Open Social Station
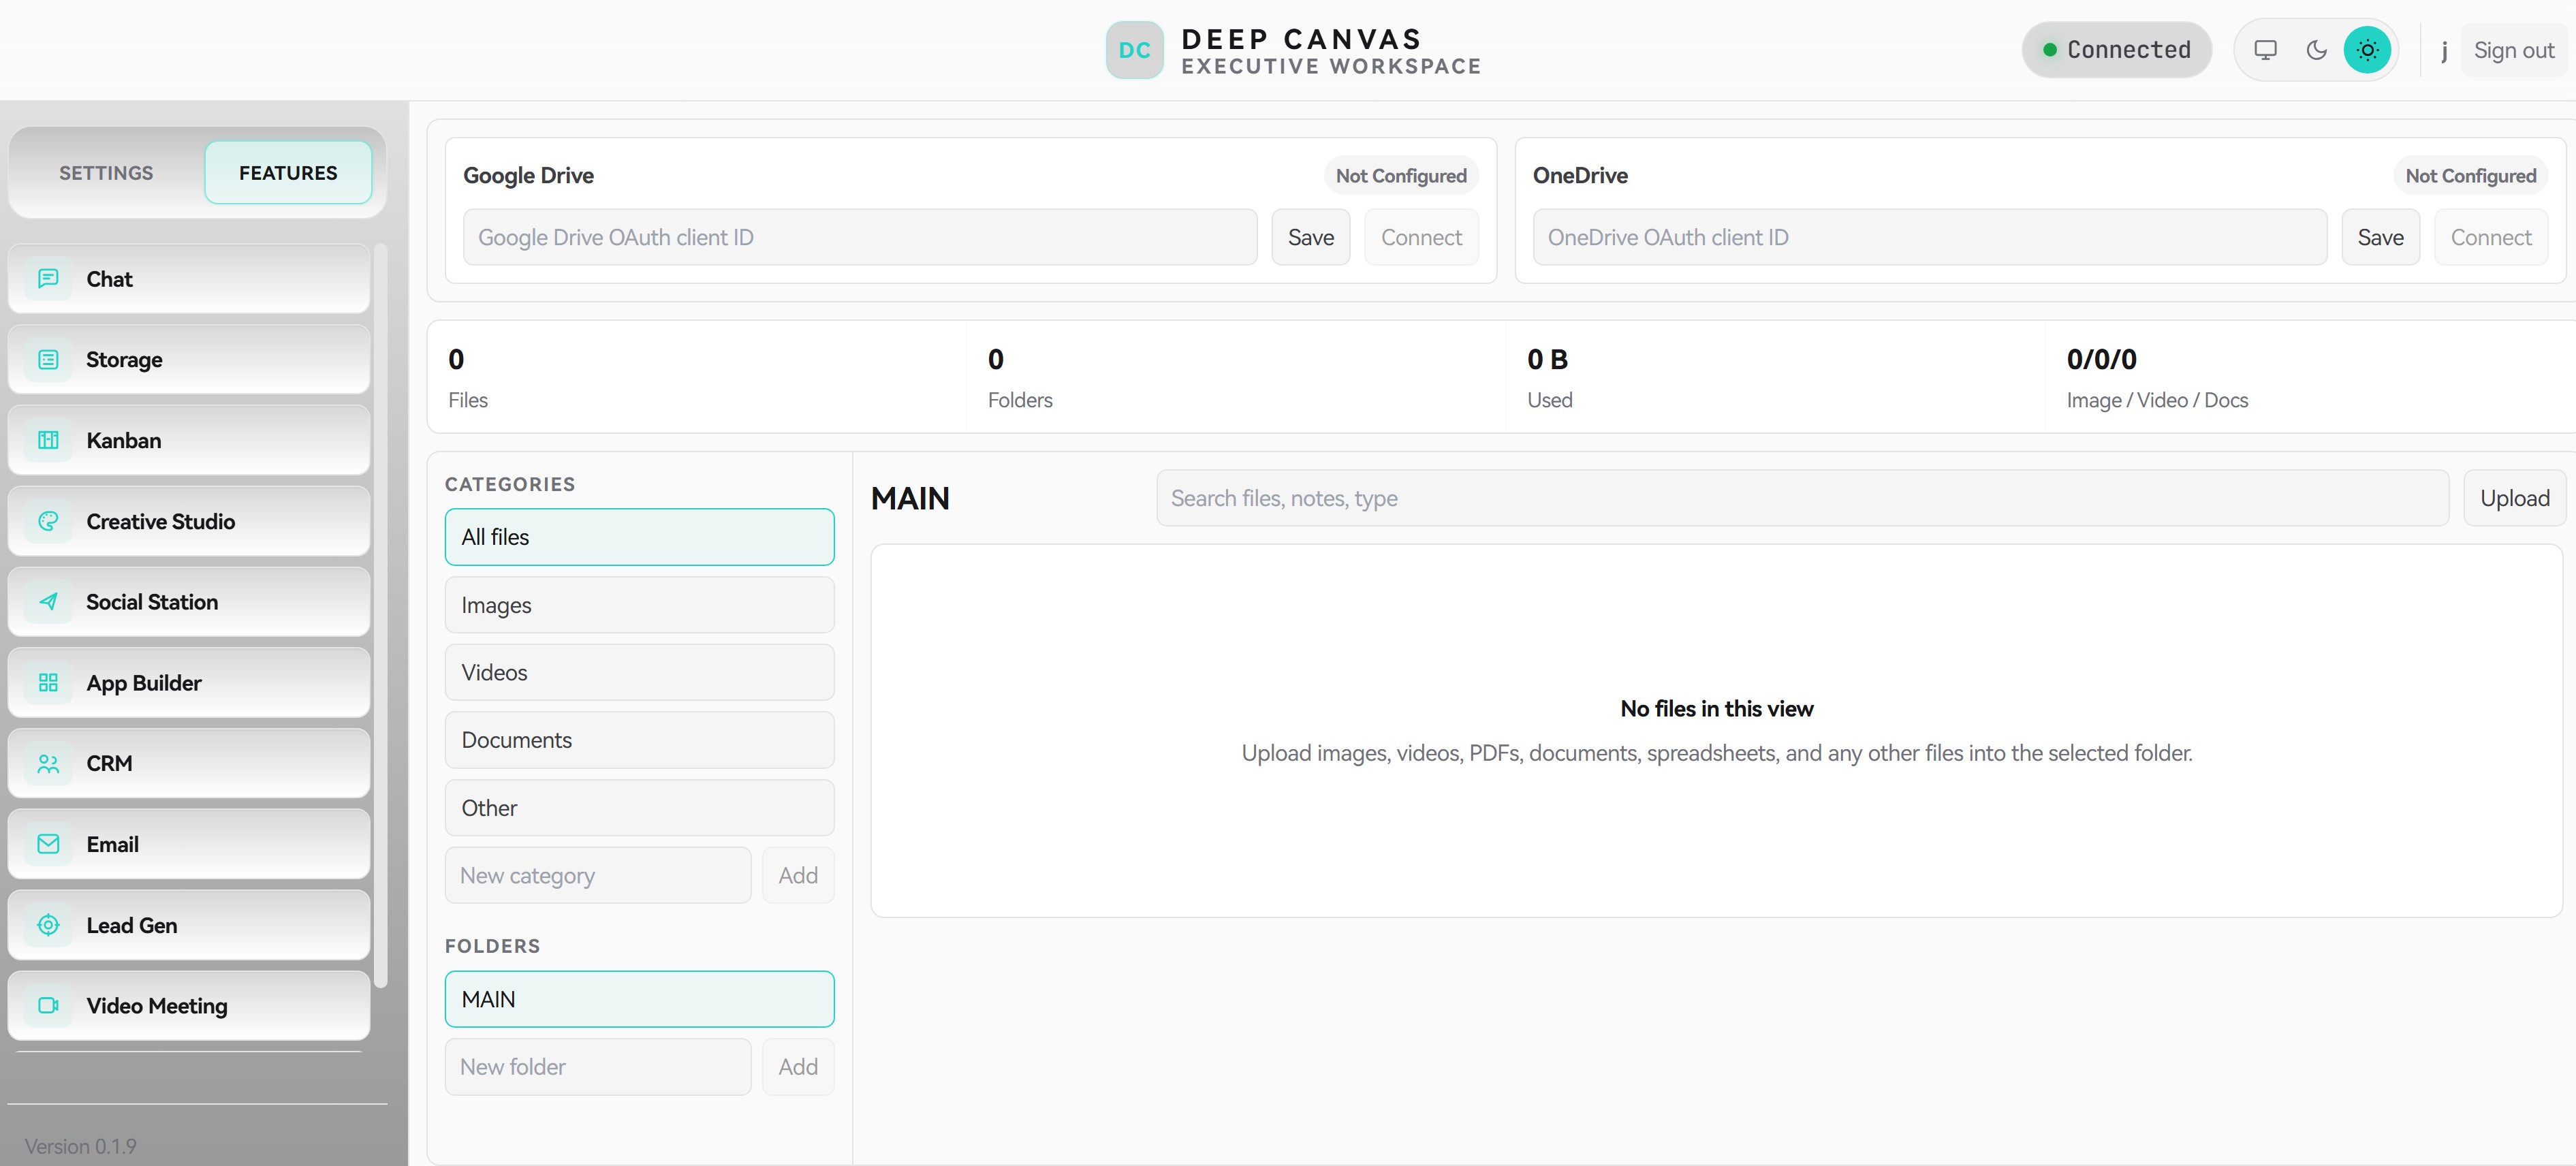Screen dimensions: 2576x1166 click(x=189, y=602)
